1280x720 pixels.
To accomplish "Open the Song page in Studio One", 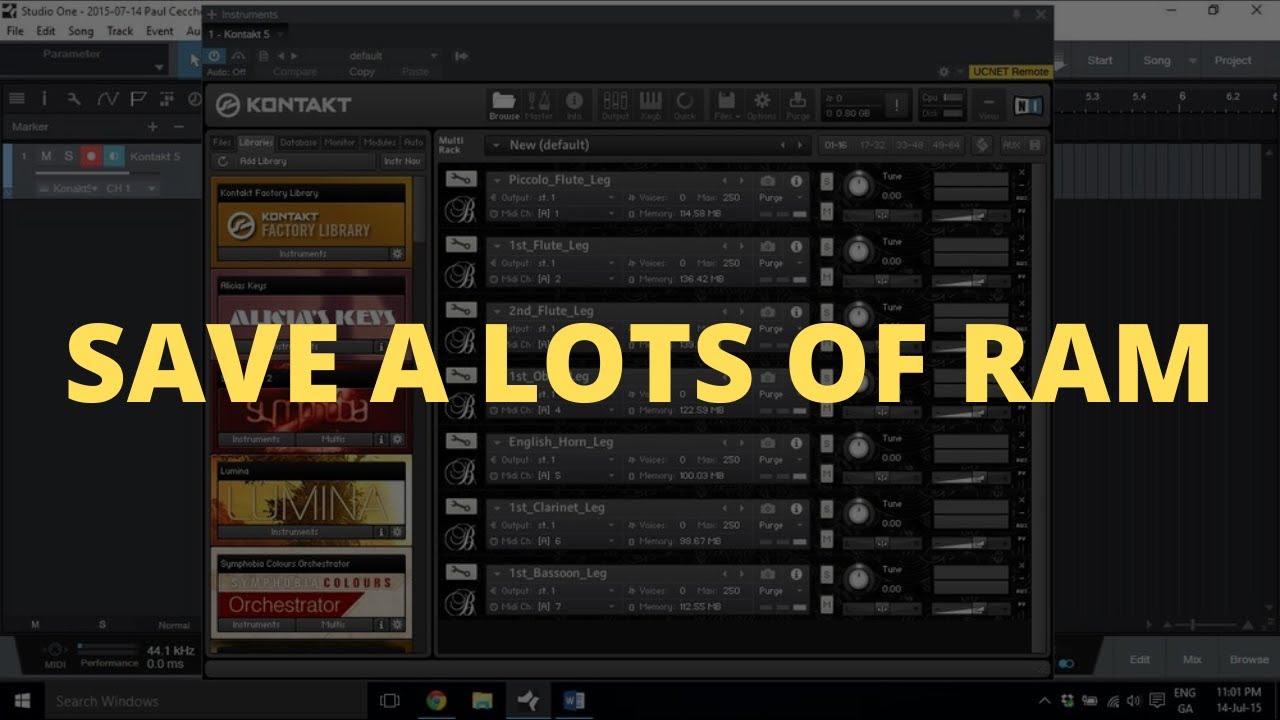I will coord(1157,60).
